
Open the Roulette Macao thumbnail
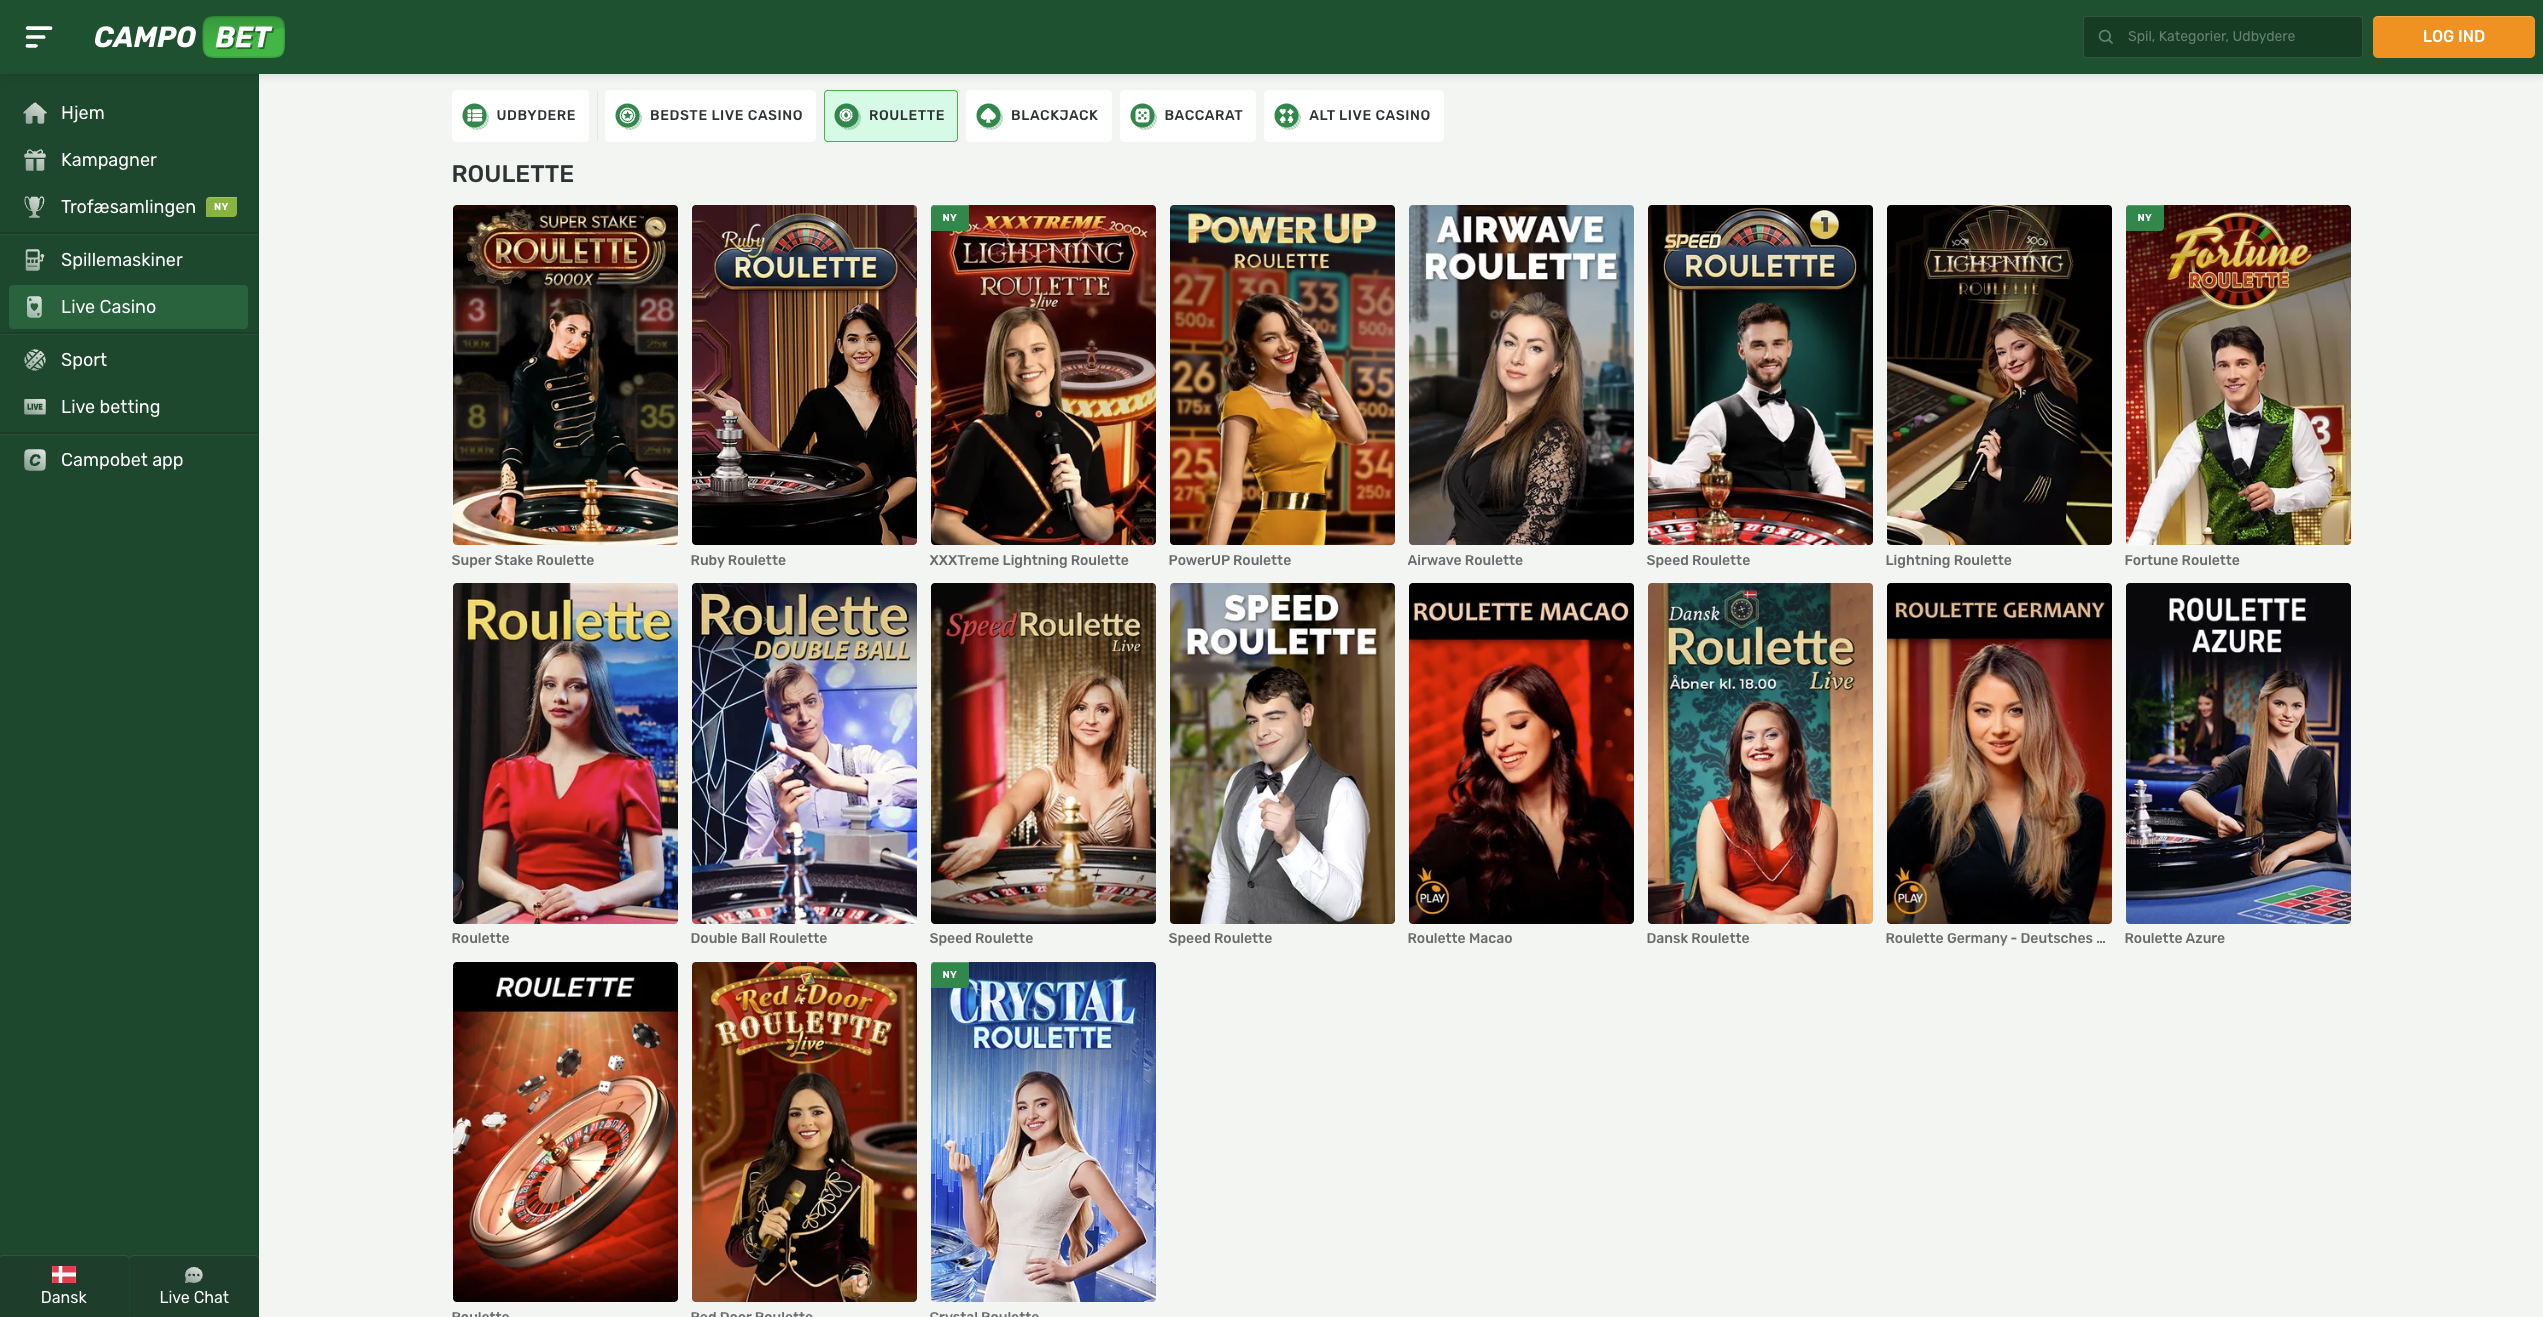[x=1521, y=754]
